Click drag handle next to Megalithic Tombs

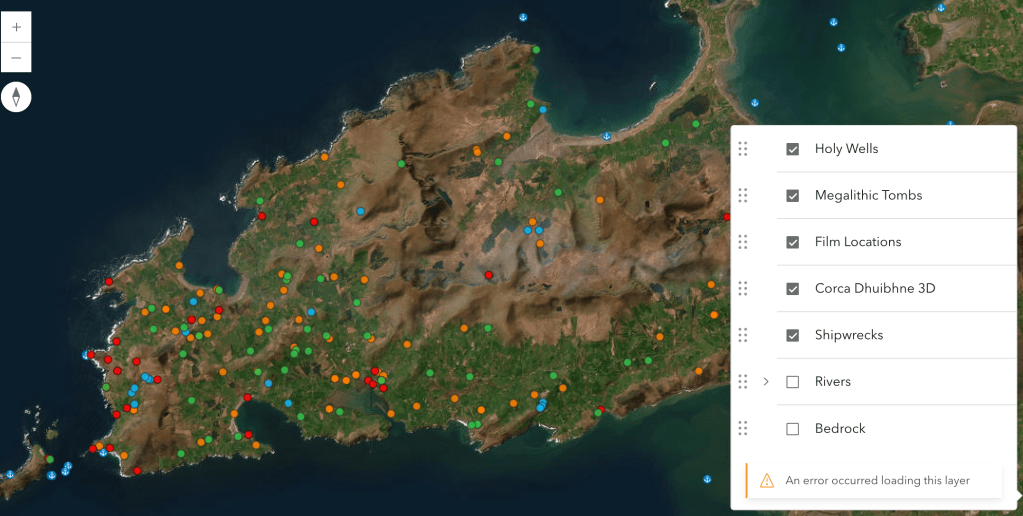[x=742, y=195]
